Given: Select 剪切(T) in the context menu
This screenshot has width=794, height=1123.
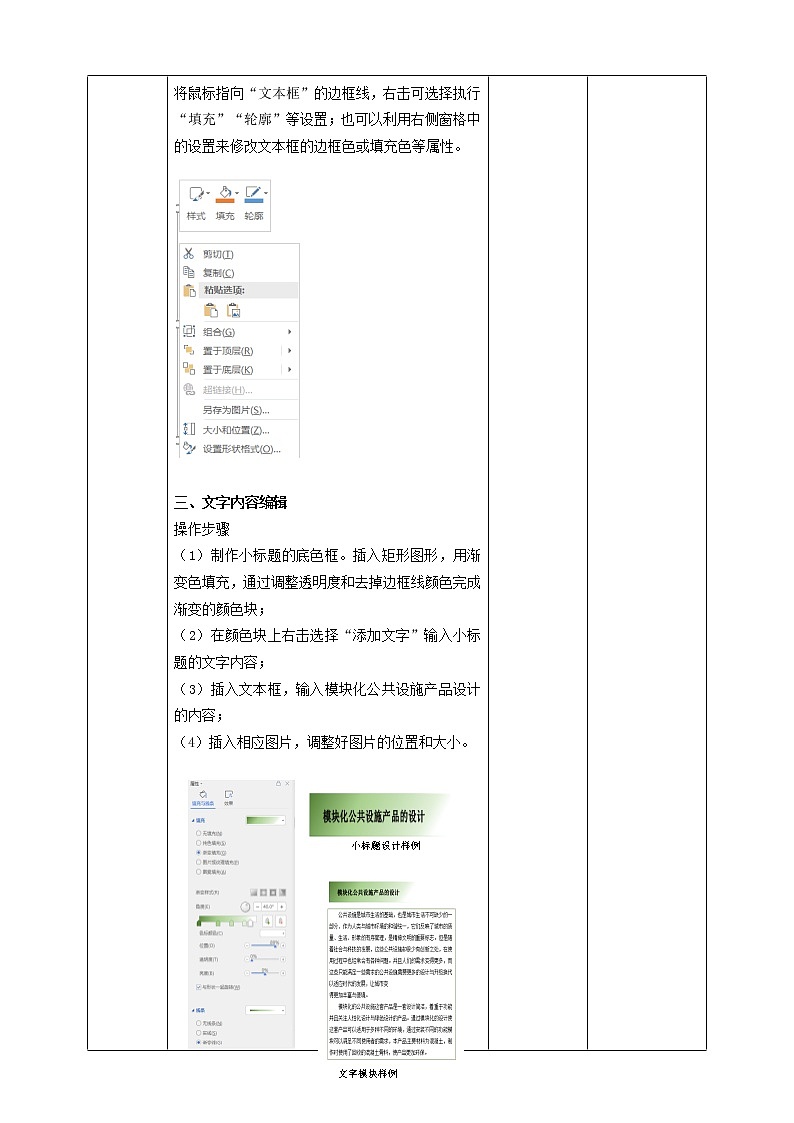Looking at the screenshot, I should coord(218,254).
